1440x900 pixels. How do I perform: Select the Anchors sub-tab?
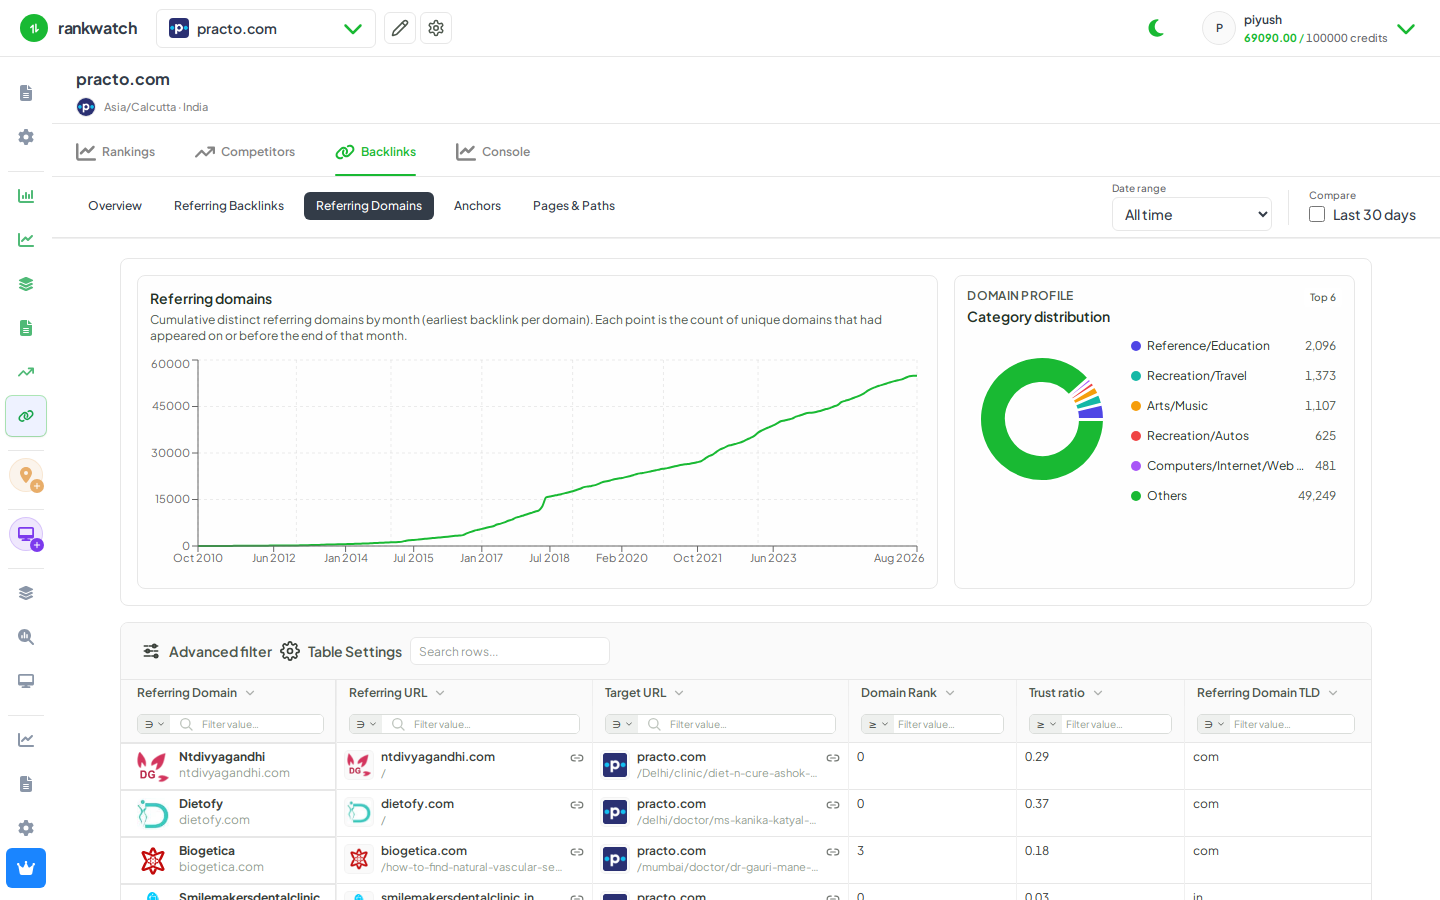coord(477,206)
